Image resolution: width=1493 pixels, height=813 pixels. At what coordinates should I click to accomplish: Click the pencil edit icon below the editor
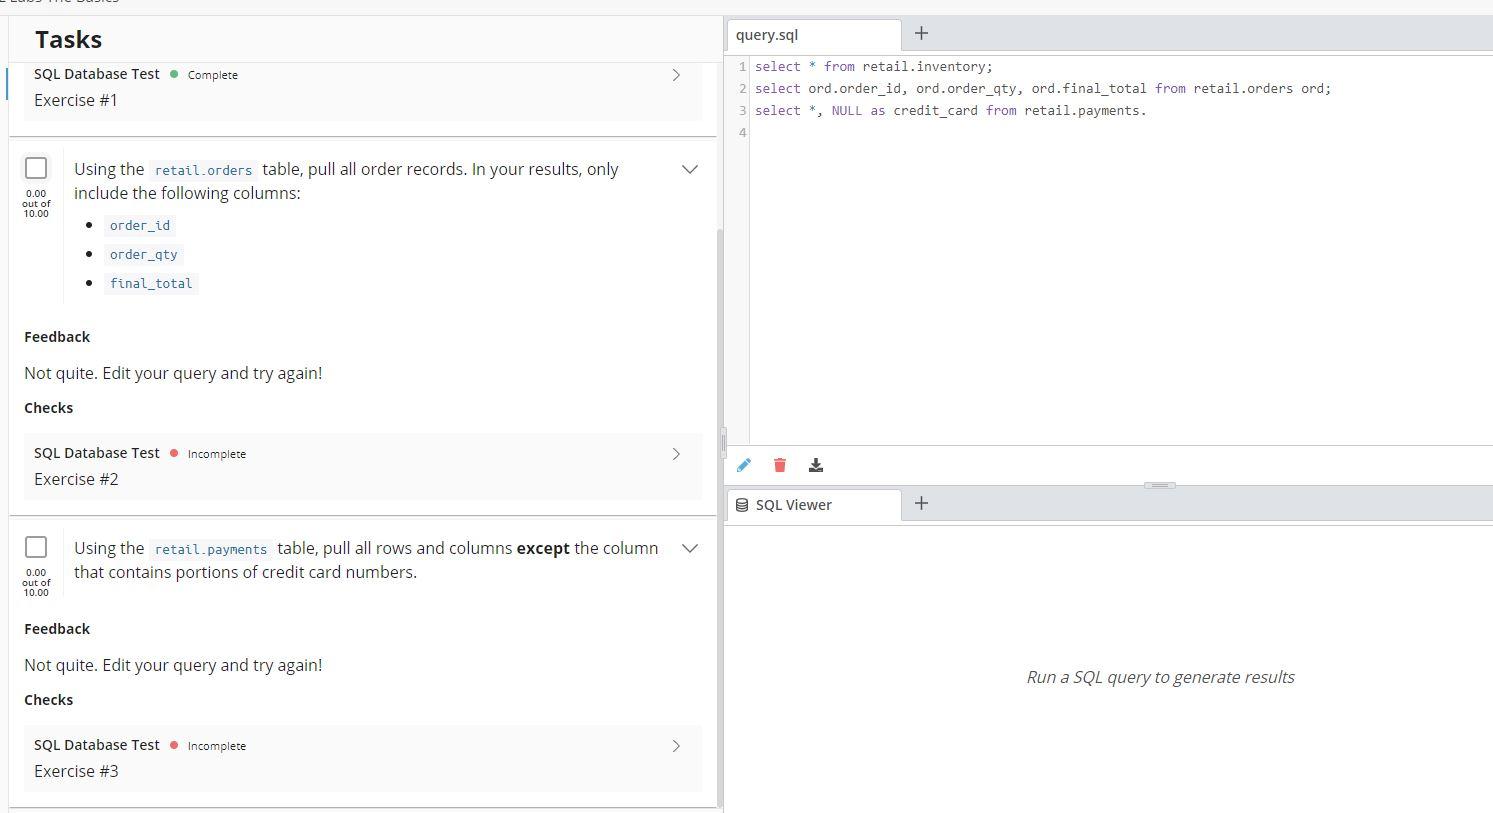pyautogui.click(x=744, y=465)
